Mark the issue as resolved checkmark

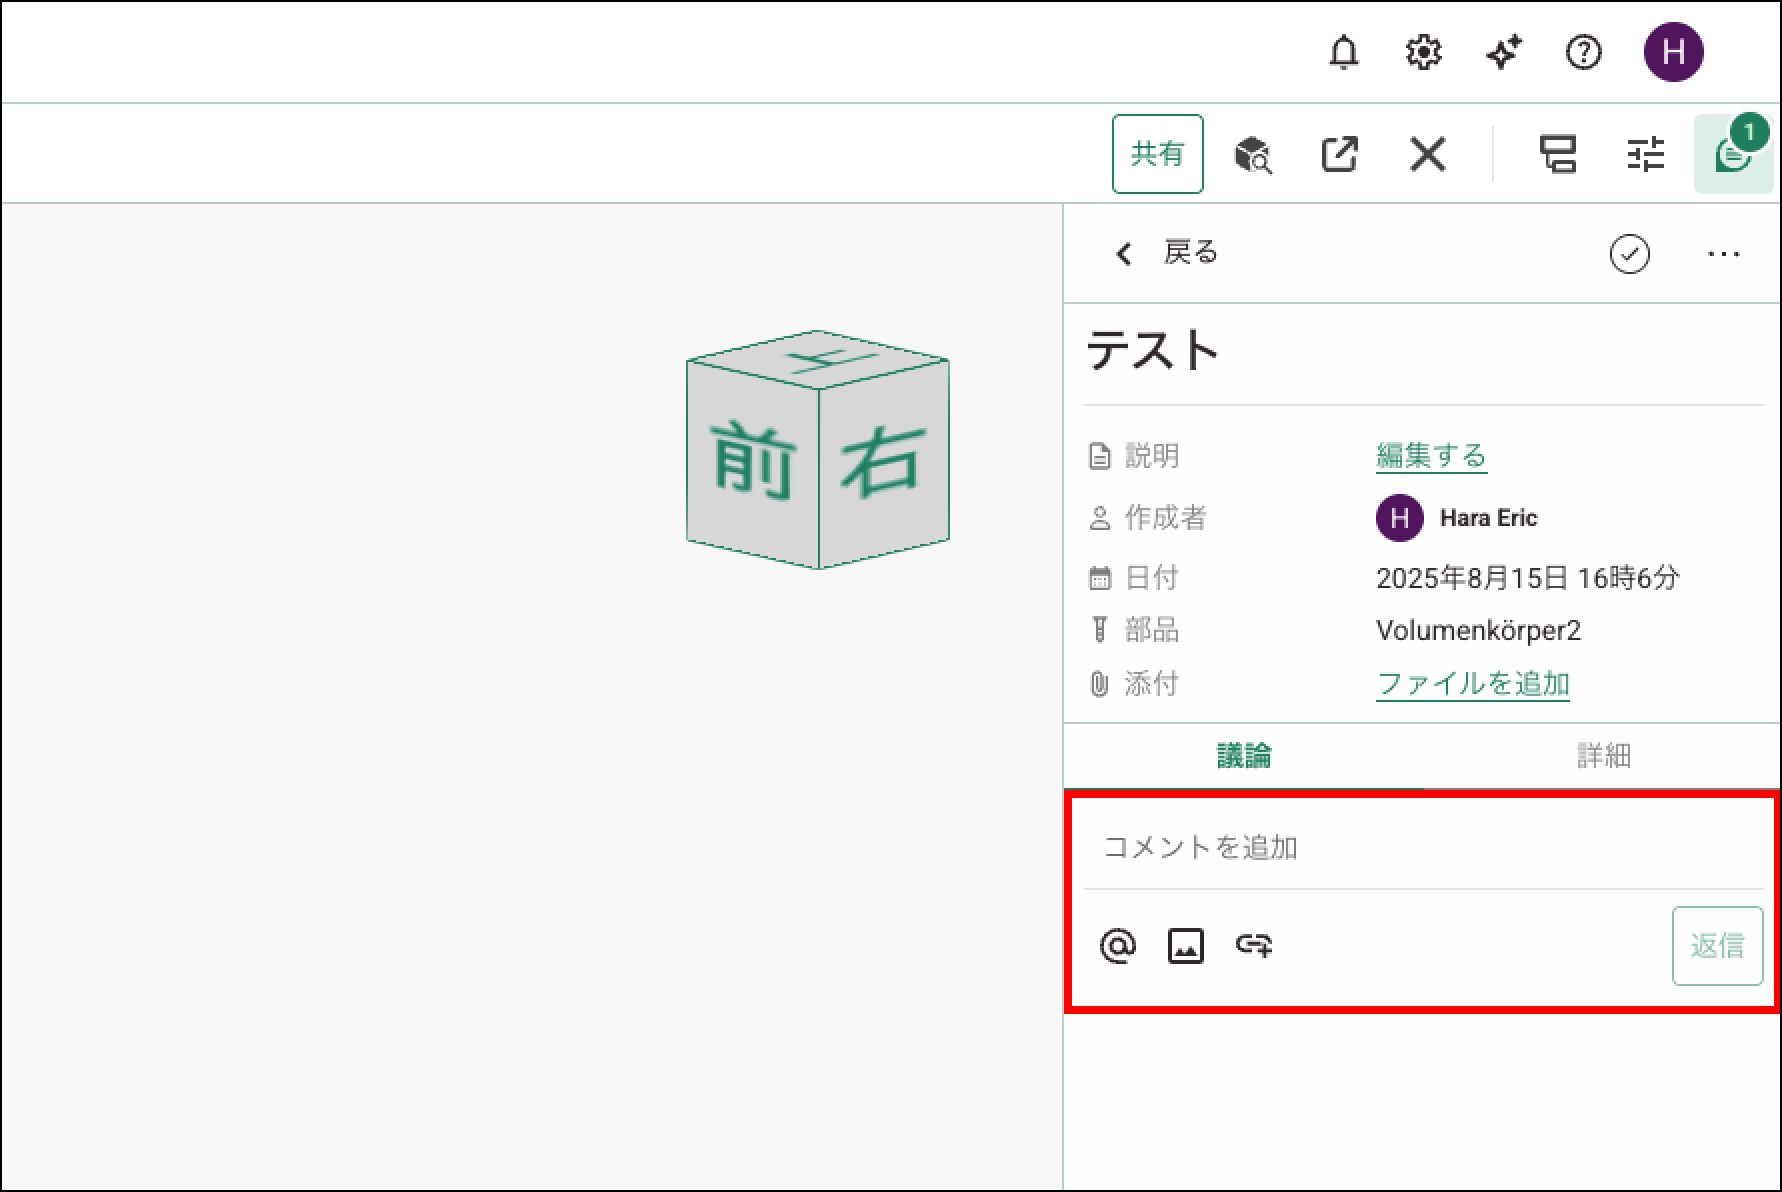(x=1629, y=254)
